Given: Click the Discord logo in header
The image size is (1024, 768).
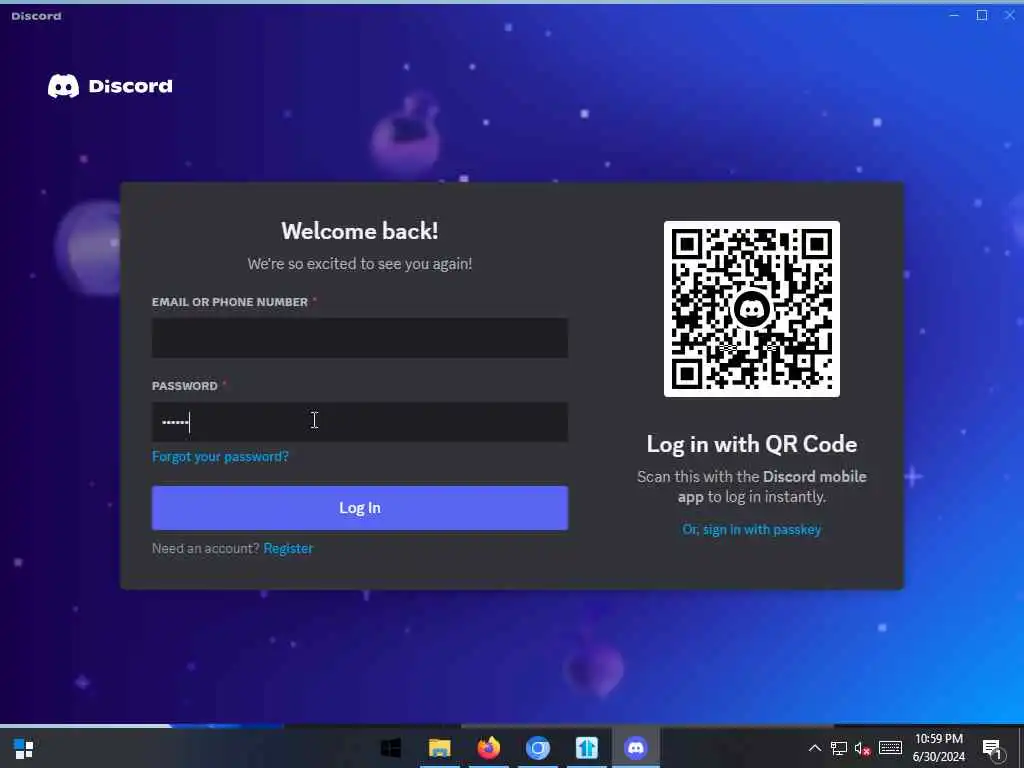Looking at the screenshot, I should pos(110,86).
